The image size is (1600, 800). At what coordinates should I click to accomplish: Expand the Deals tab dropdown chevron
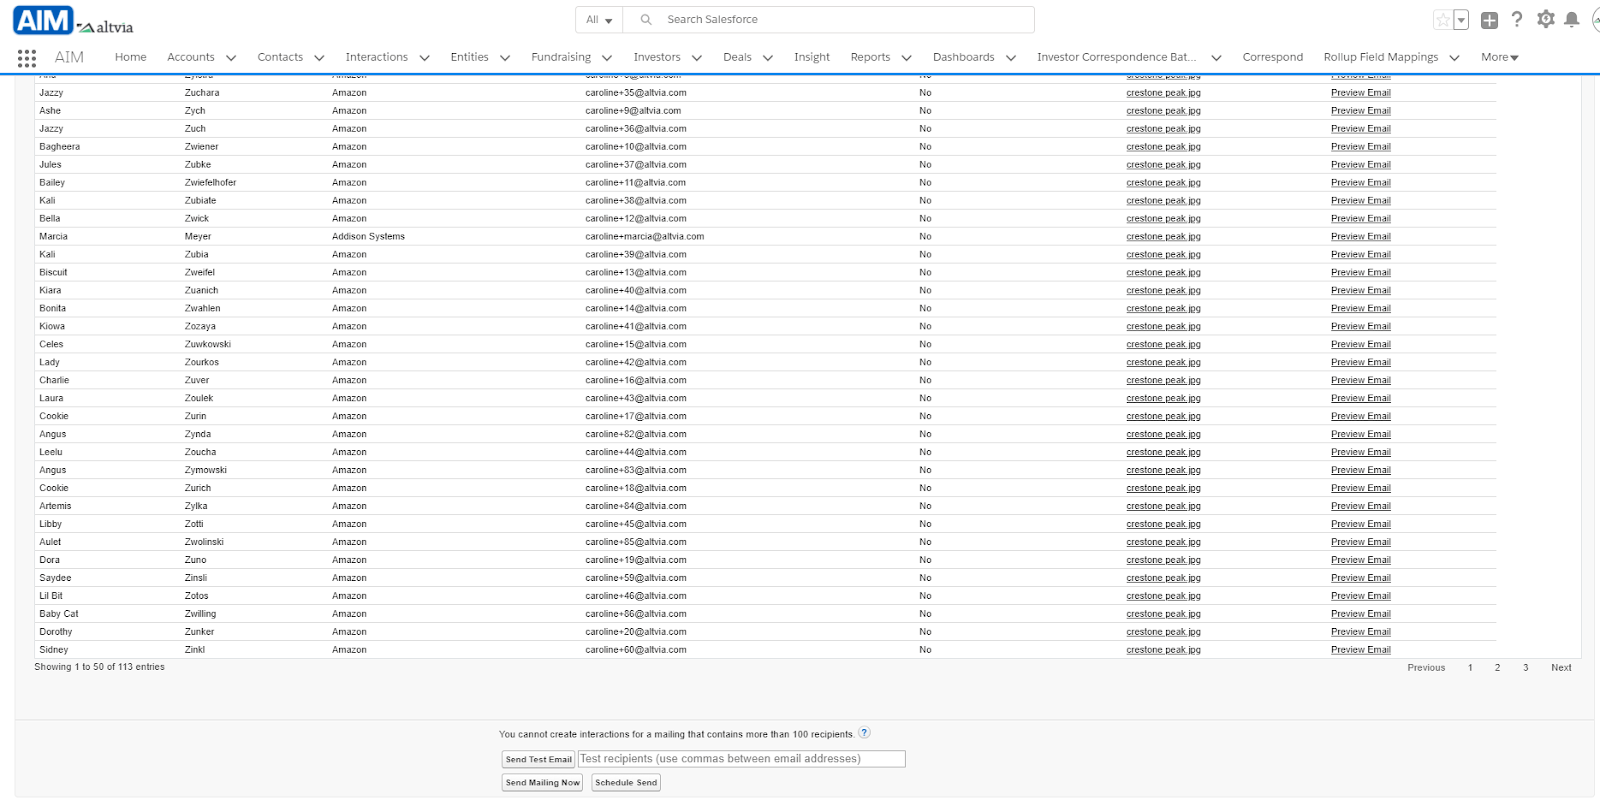point(768,58)
